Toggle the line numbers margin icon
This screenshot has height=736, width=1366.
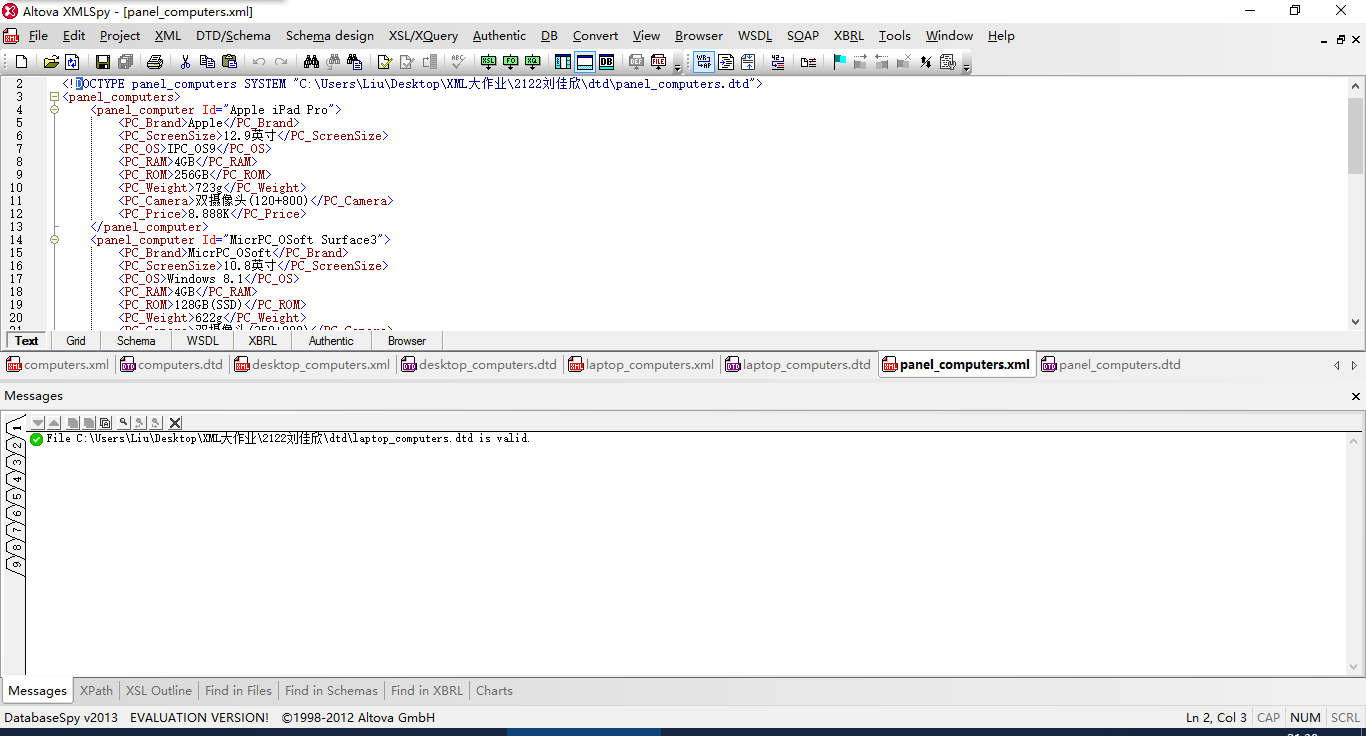777,62
